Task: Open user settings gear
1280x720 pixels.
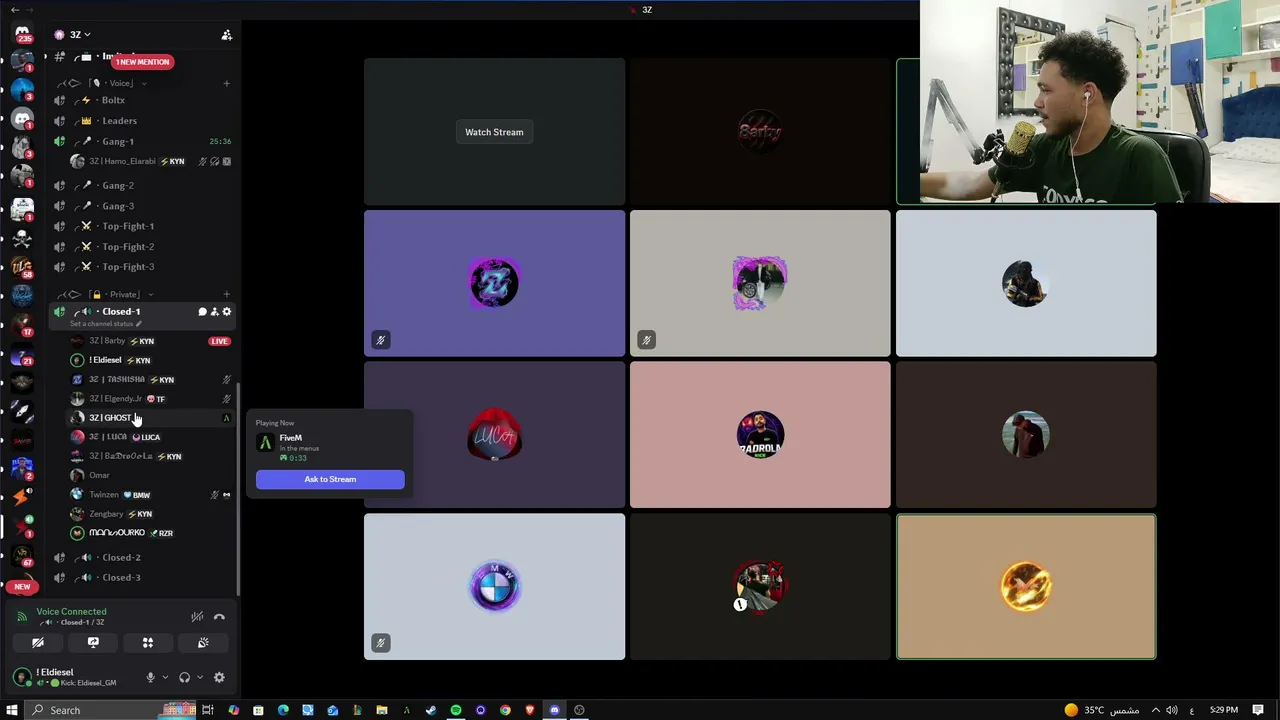Action: pos(219,677)
